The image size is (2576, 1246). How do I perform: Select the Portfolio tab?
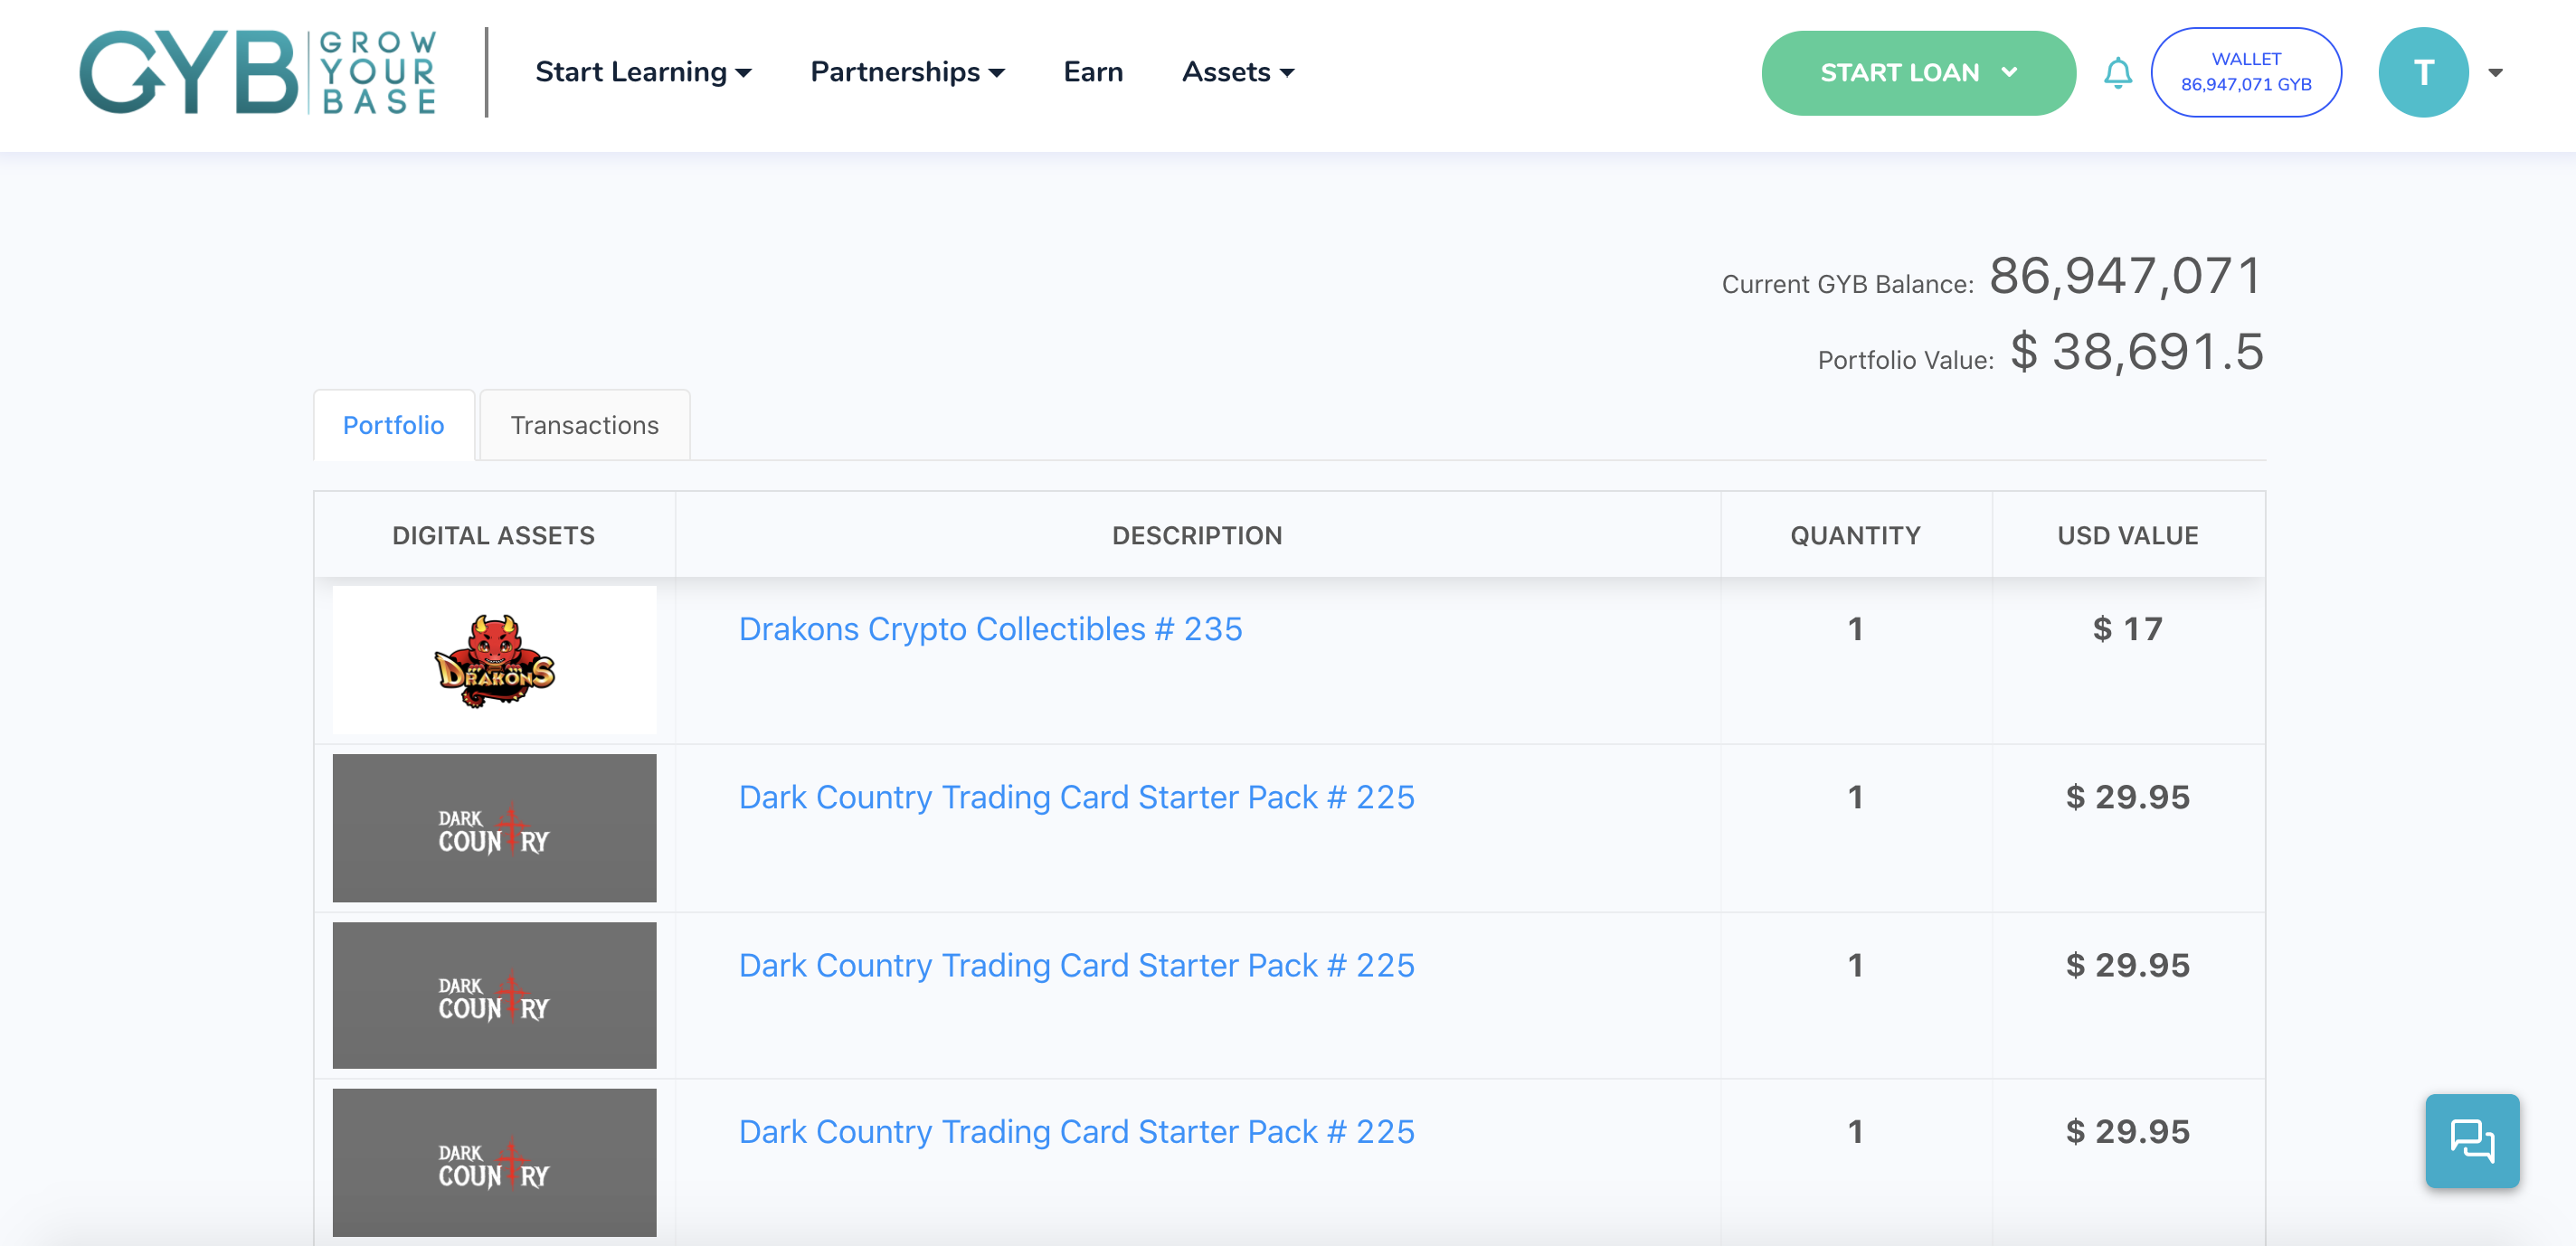tap(393, 425)
